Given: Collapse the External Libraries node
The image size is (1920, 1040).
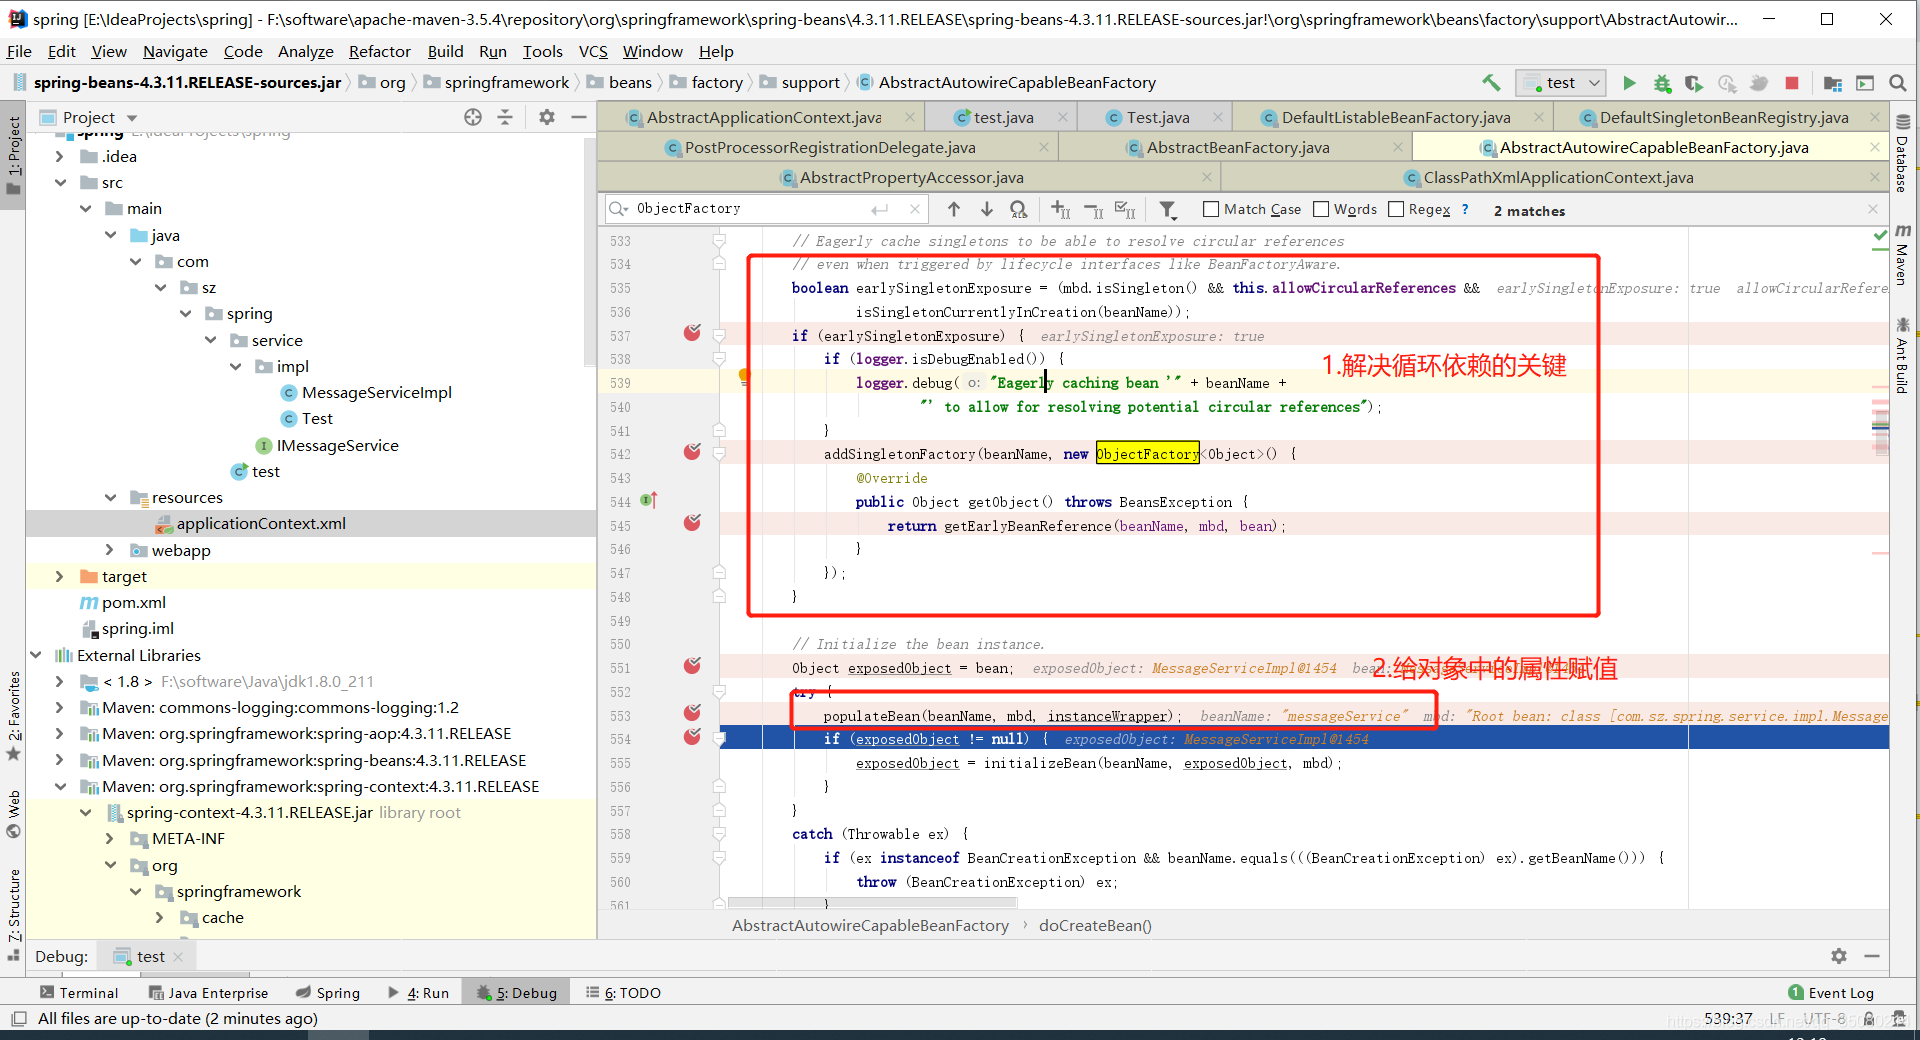Looking at the screenshot, I should coord(36,655).
